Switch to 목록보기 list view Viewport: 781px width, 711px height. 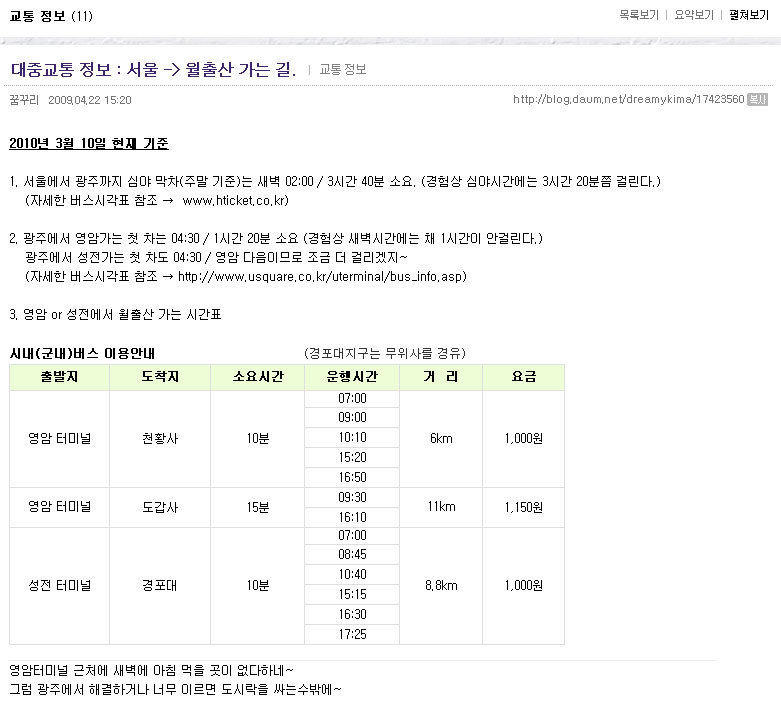[639, 15]
